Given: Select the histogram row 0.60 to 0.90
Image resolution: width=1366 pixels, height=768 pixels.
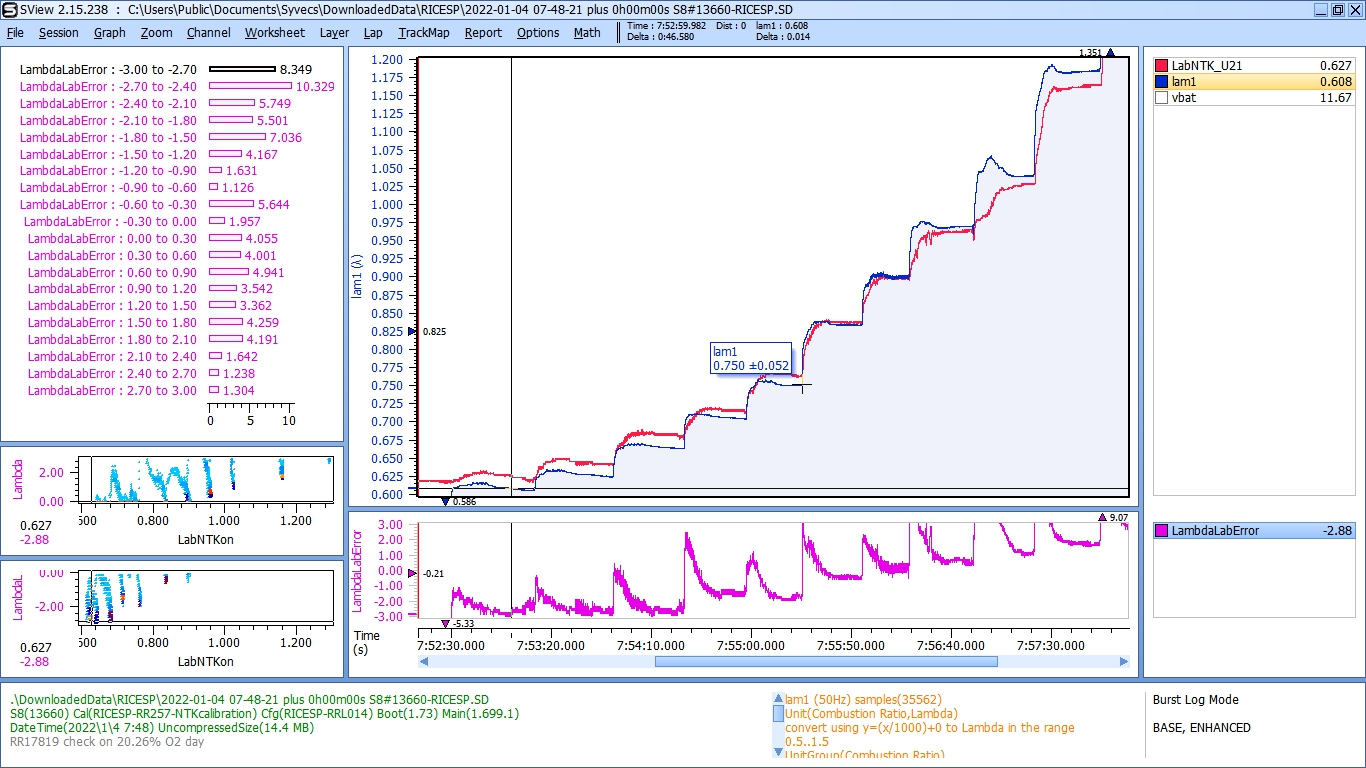Looking at the screenshot, I should tap(156, 272).
